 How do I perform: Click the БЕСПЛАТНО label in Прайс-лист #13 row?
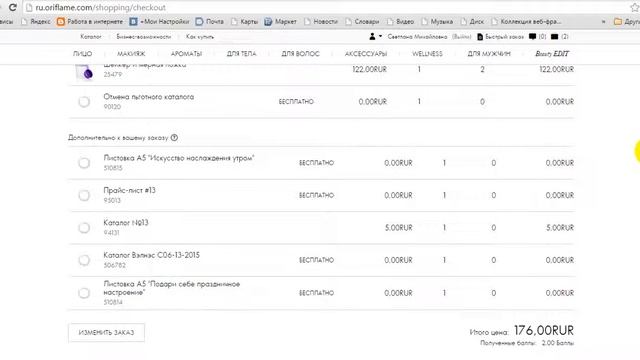[x=316, y=196]
